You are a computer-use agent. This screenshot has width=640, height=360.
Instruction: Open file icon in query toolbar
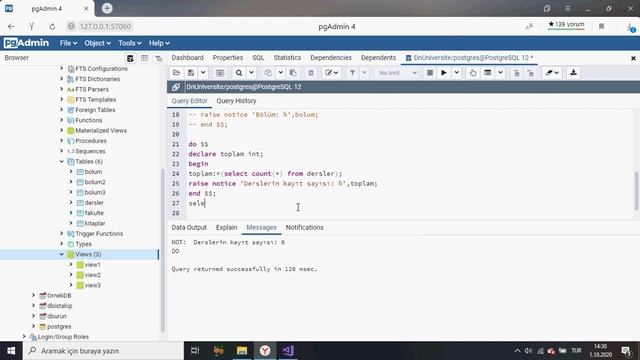(176, 73)
